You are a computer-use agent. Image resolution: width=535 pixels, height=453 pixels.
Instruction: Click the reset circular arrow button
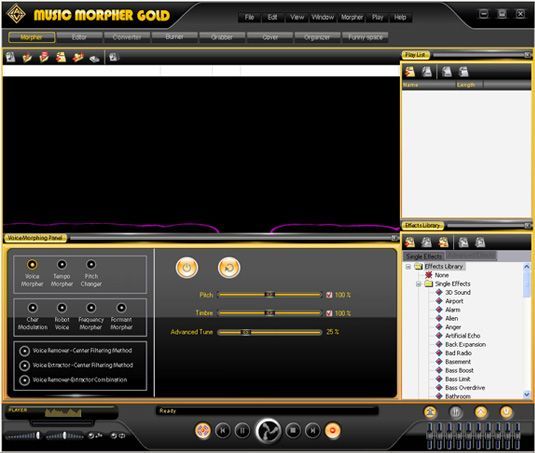pyautogui.click(x=229, y=268)
